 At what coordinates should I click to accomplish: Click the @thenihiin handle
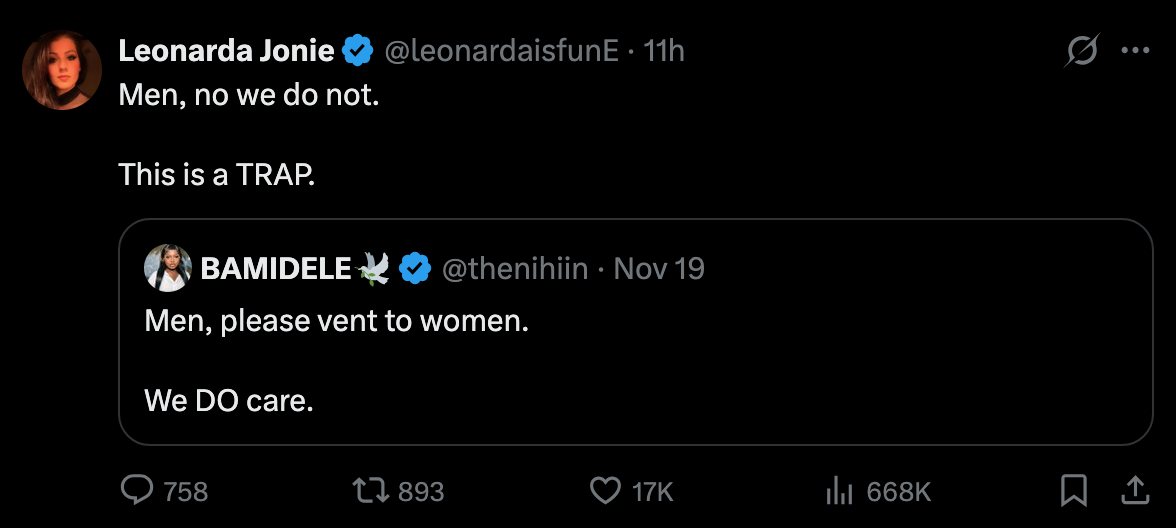click(x=515, y=269)
